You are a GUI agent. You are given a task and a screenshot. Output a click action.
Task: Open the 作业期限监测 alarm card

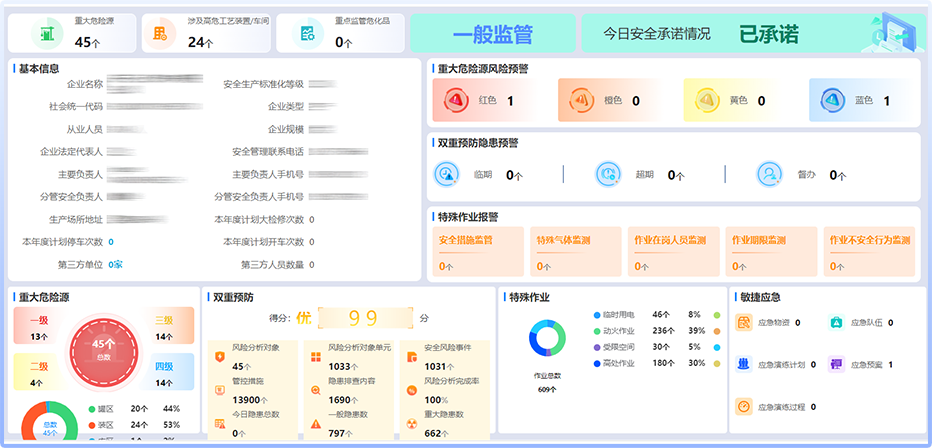(x=771, y=251)
